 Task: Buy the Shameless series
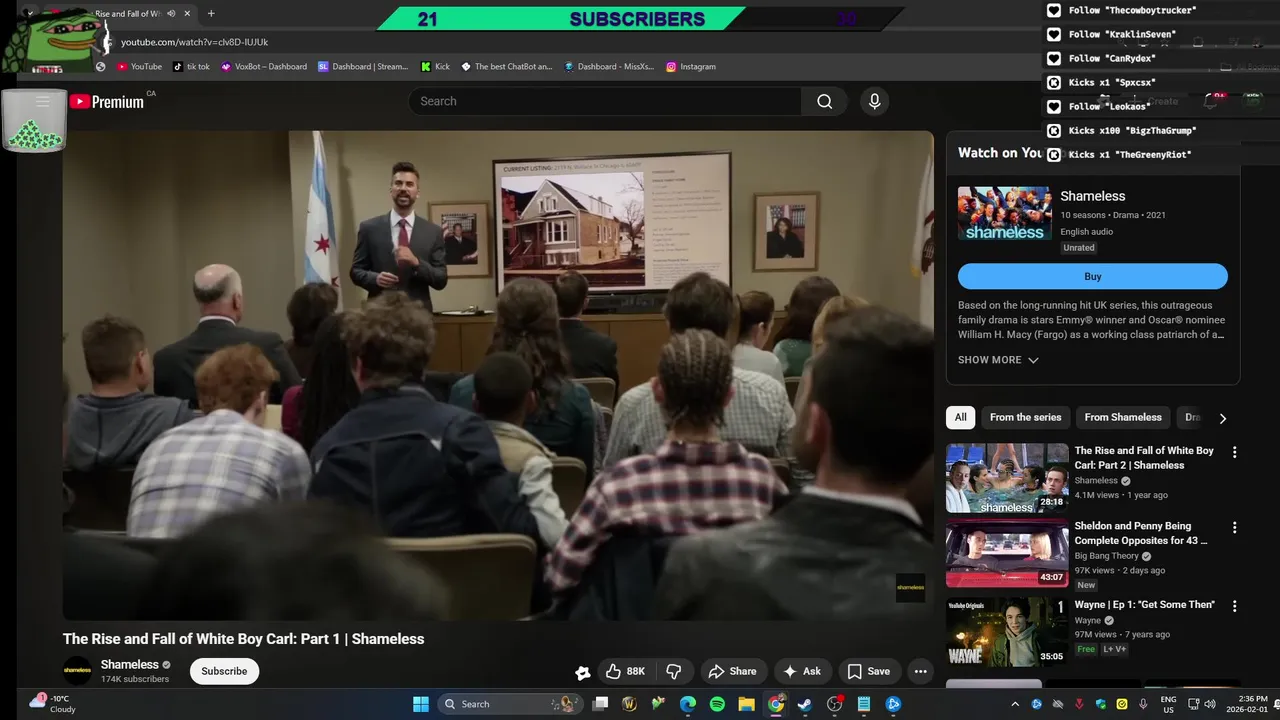pos(1093,277)
